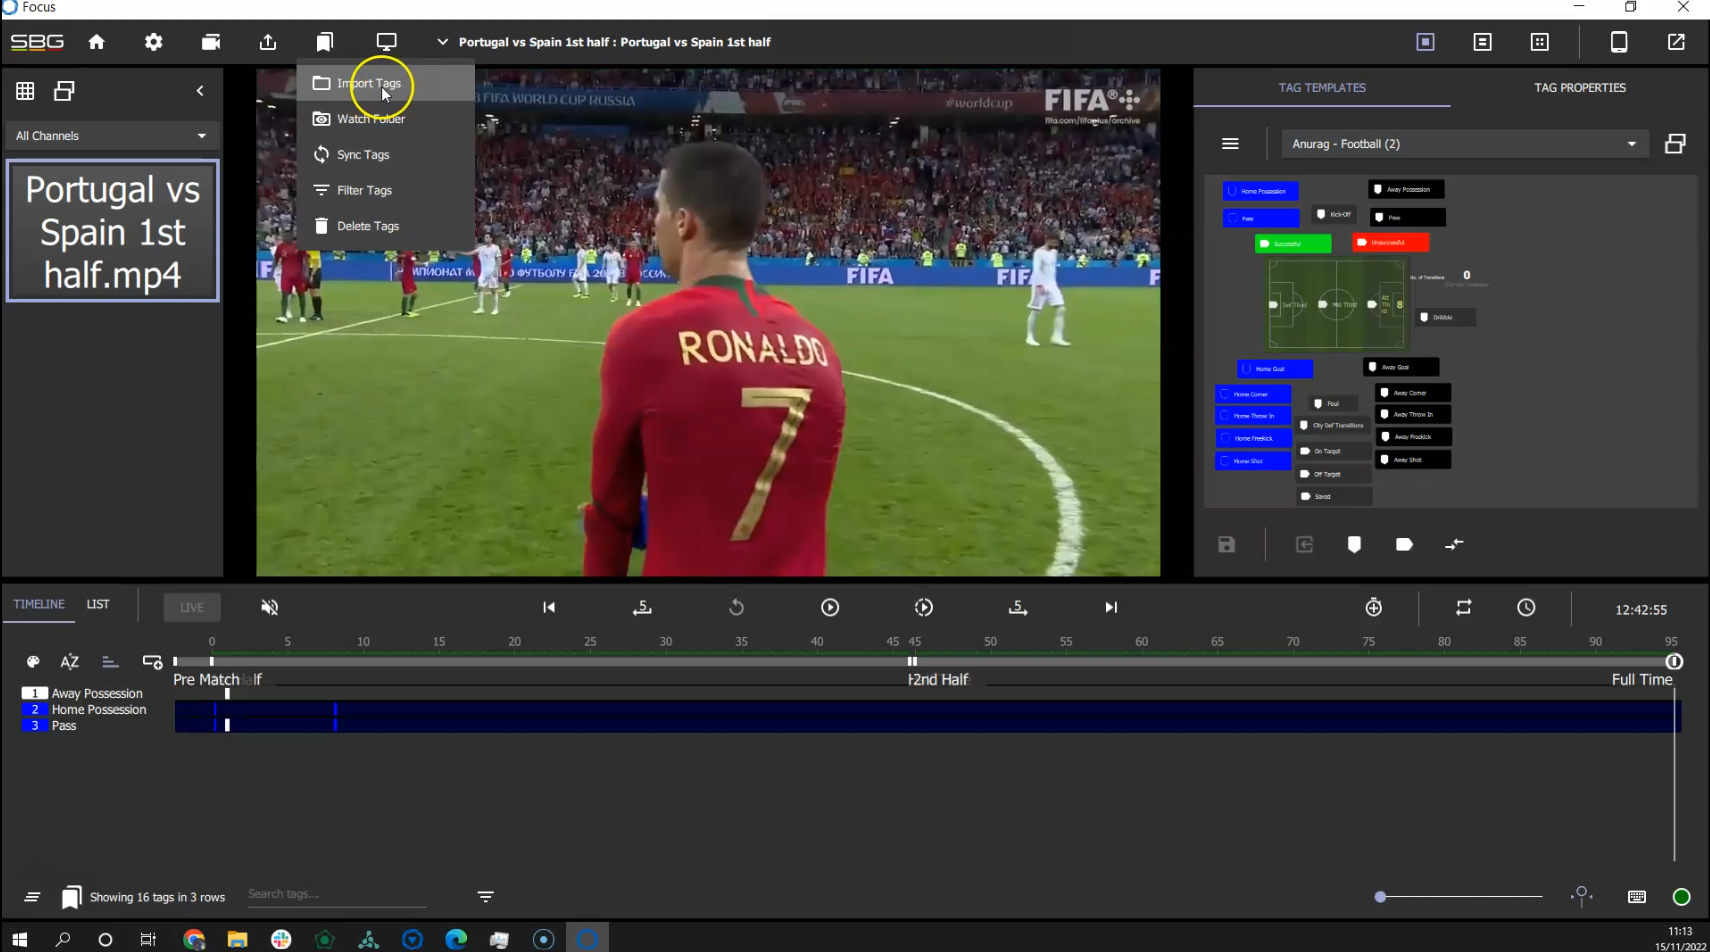Click the export upload icon
Viewport: 1710px width, 952px height.
pos(268,42)
